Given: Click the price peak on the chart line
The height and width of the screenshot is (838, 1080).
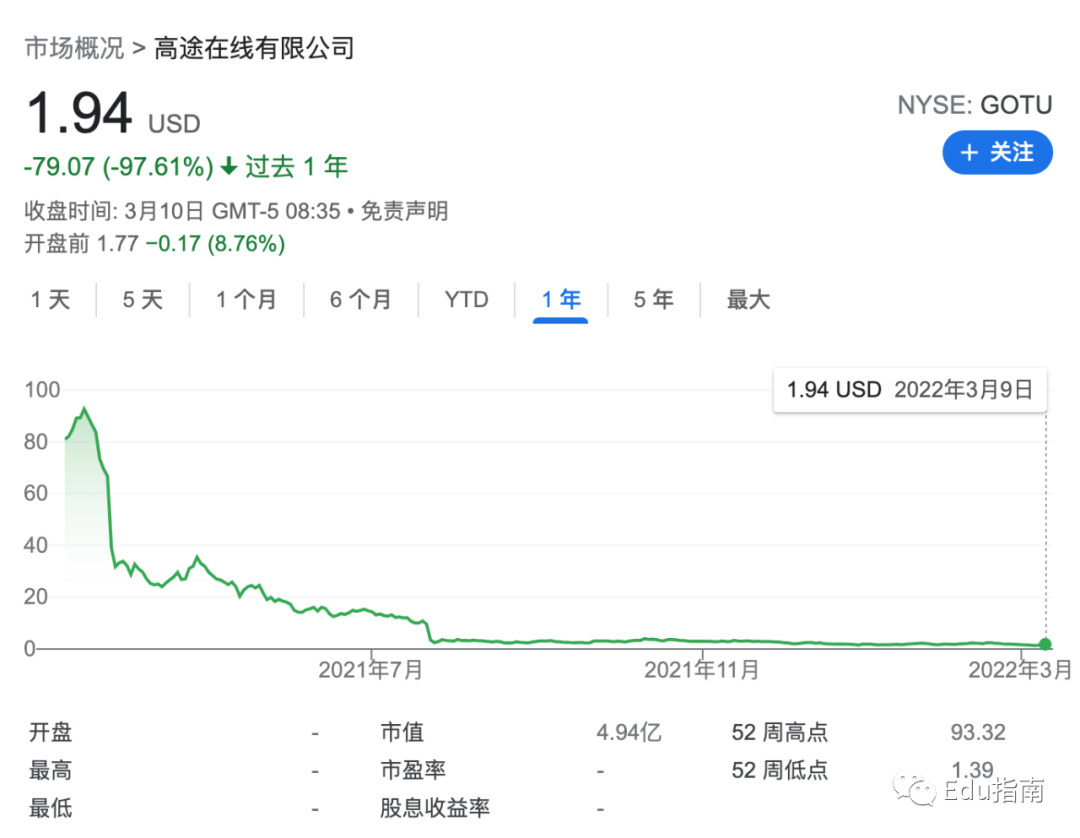Looking at the screenshot, I should [x=84, y=409].
